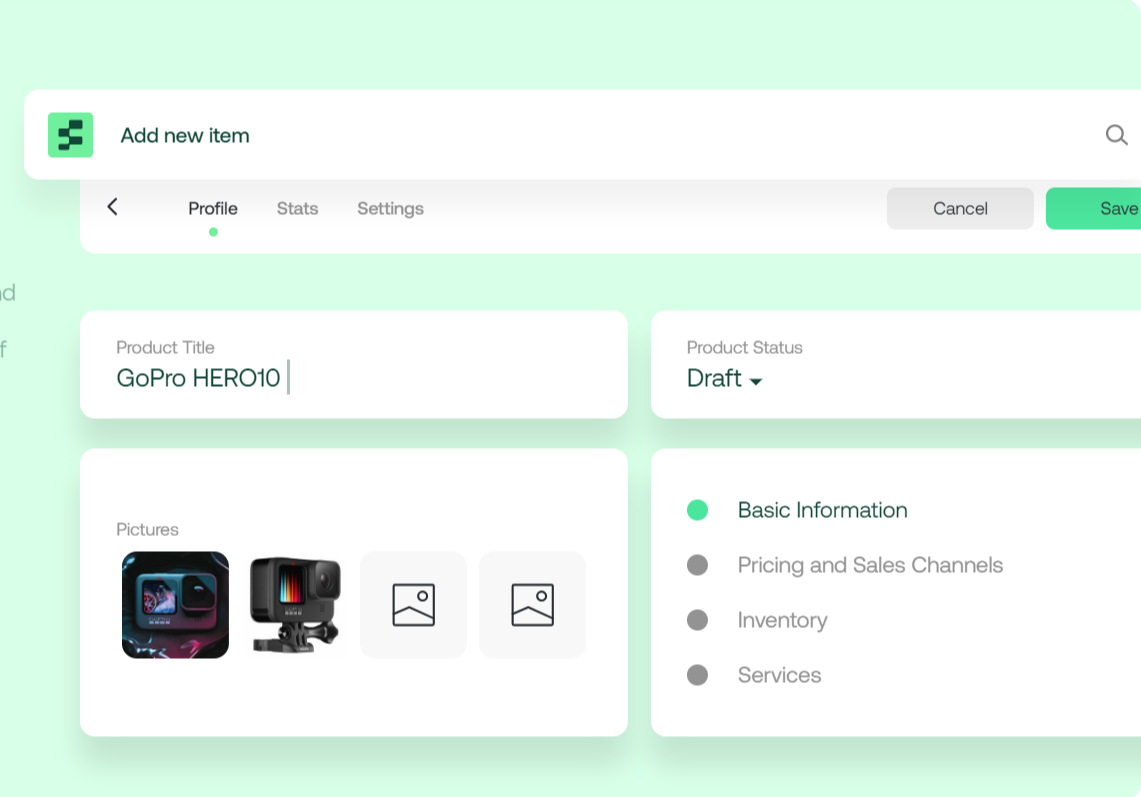Mark the Basic Information section active
The image size is (1141, 797).
click(x=822, y=510)
